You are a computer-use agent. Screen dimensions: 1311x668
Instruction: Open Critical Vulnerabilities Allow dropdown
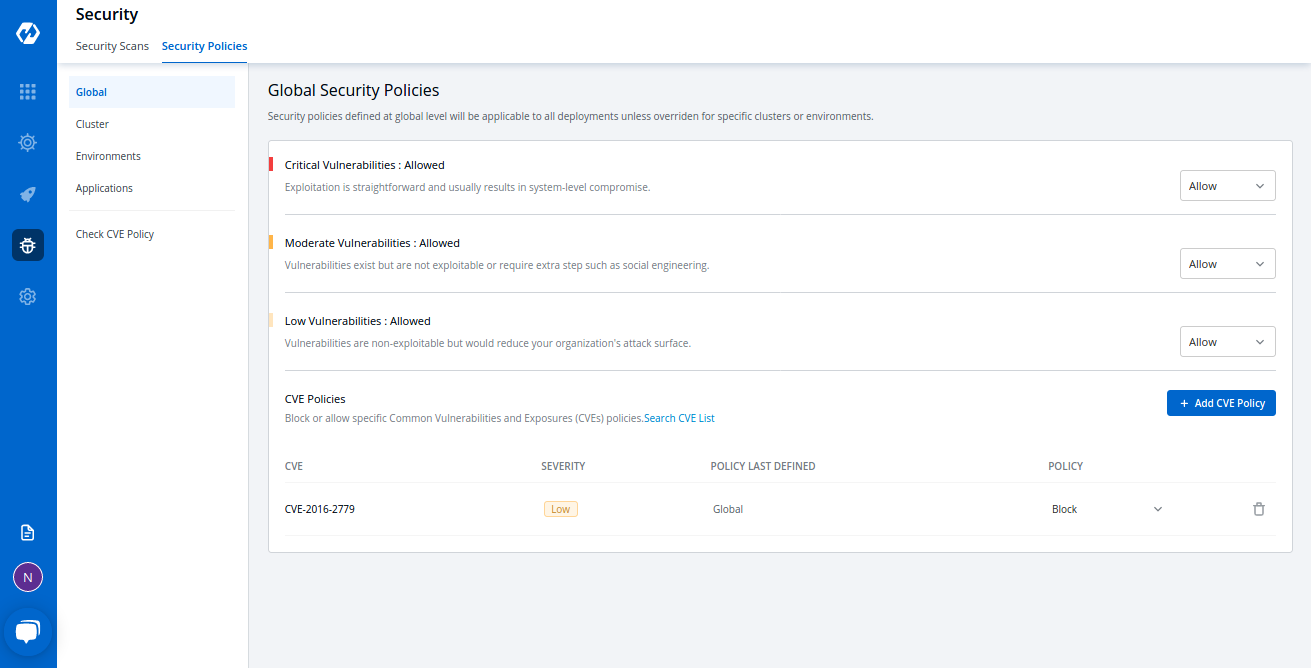tap(1227, 186)
